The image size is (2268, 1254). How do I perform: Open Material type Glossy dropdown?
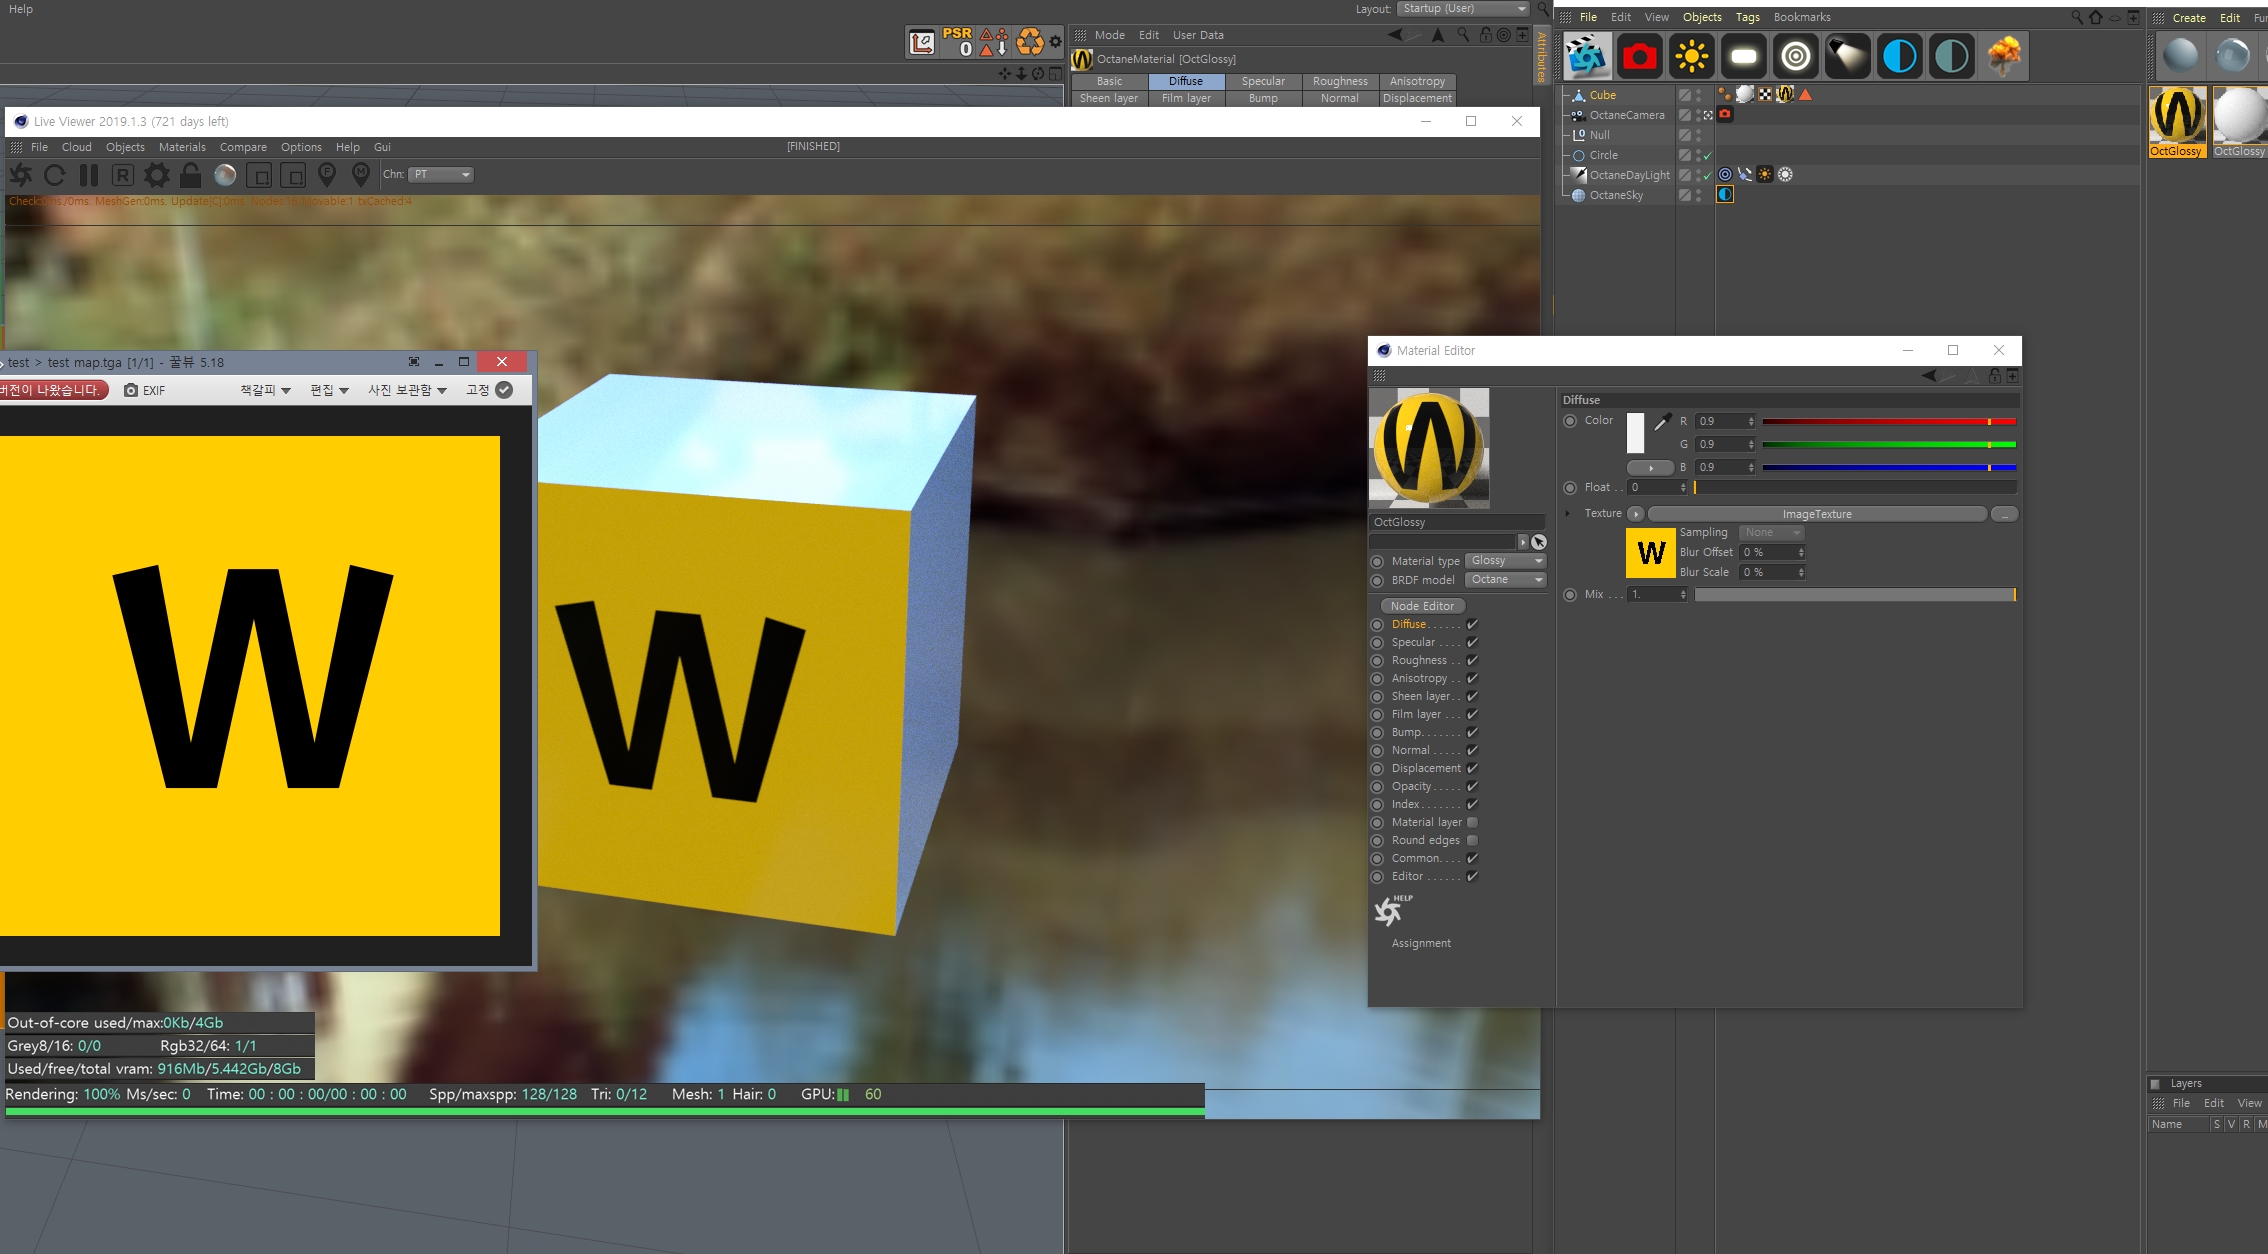1506,561
